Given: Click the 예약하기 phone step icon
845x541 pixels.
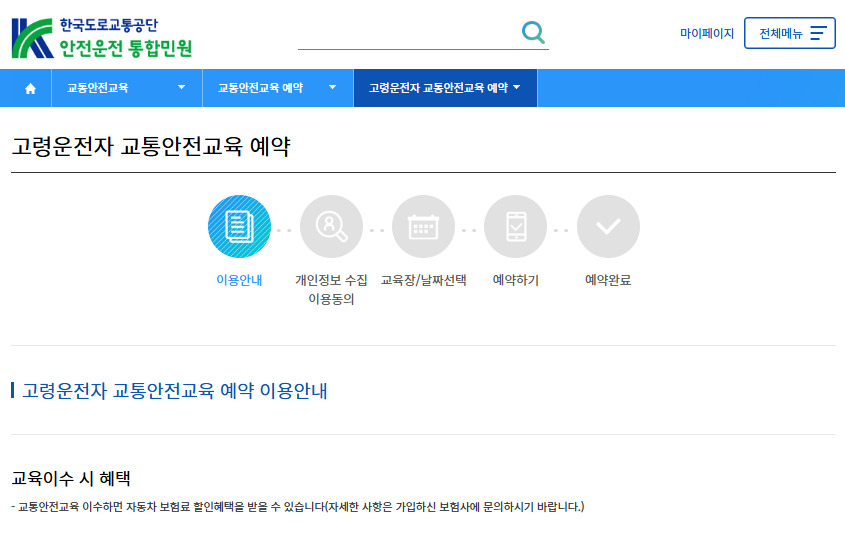Looking at the screenshot, I should coord(515,227).
